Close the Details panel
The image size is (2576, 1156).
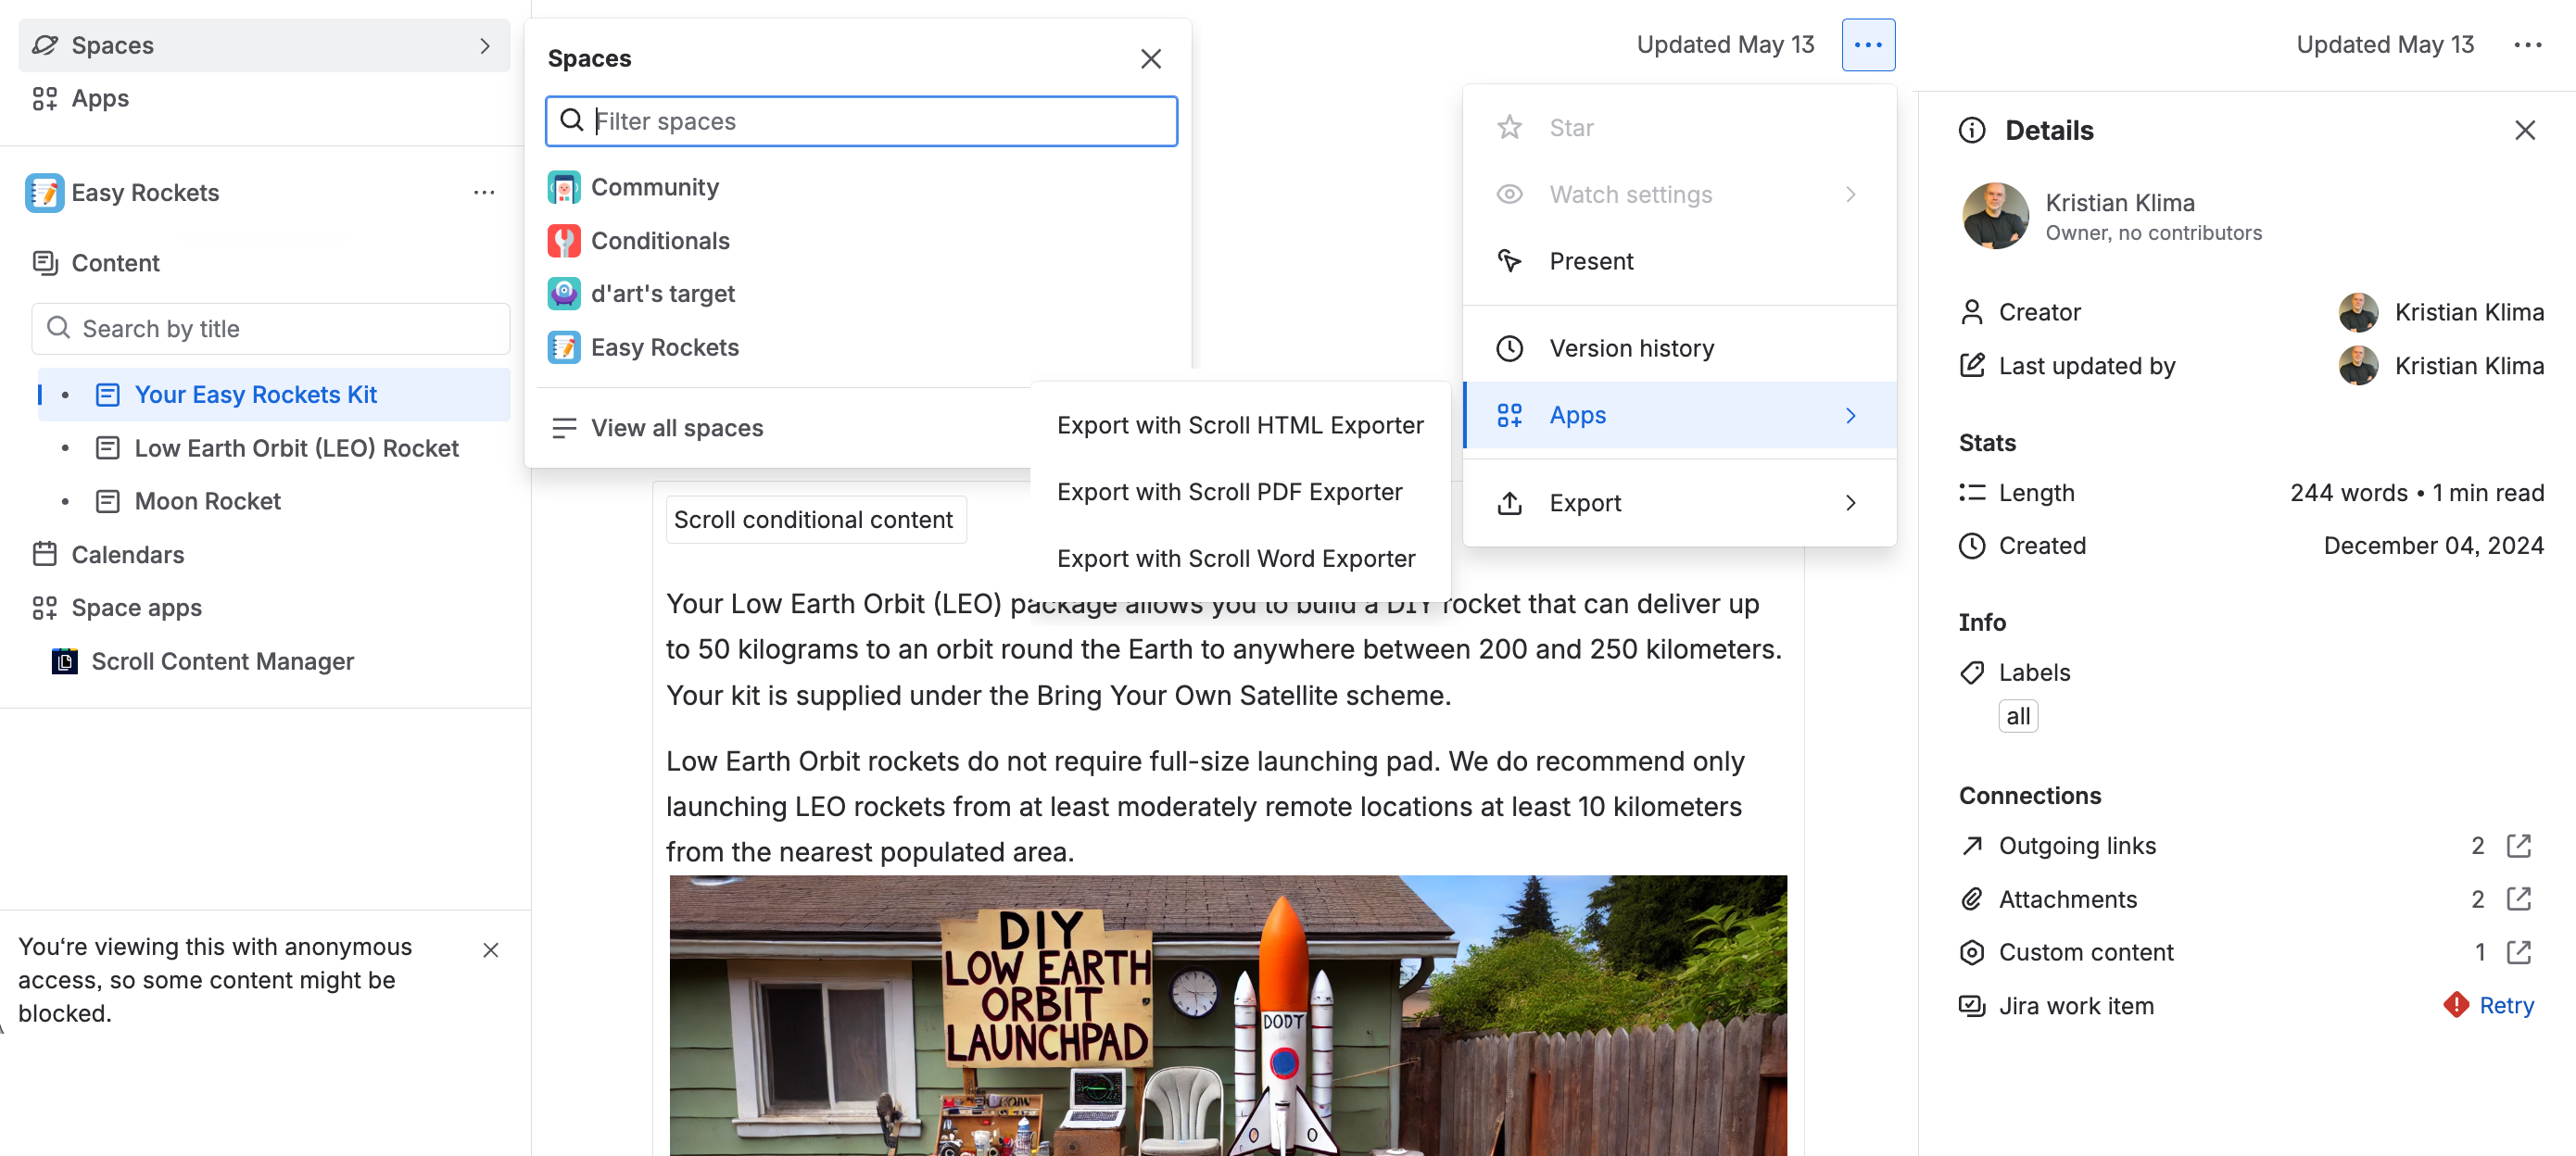2525,130
